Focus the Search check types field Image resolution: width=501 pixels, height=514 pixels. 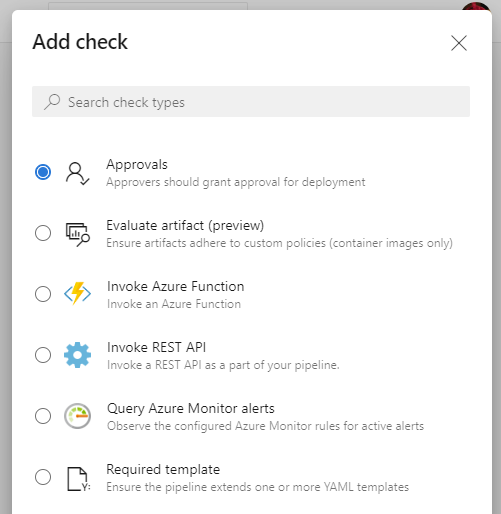coord(251,102)
